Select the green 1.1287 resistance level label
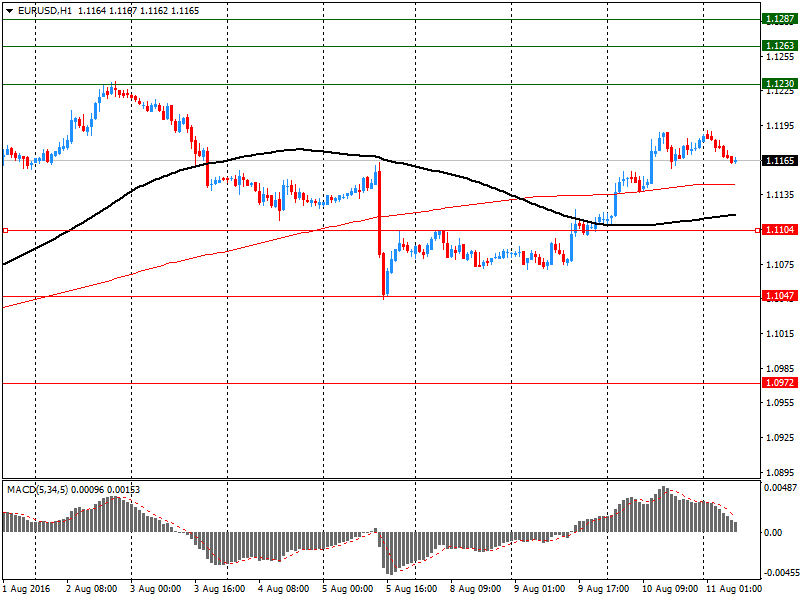The image size is (800, 600). click(x=780, y=19)
